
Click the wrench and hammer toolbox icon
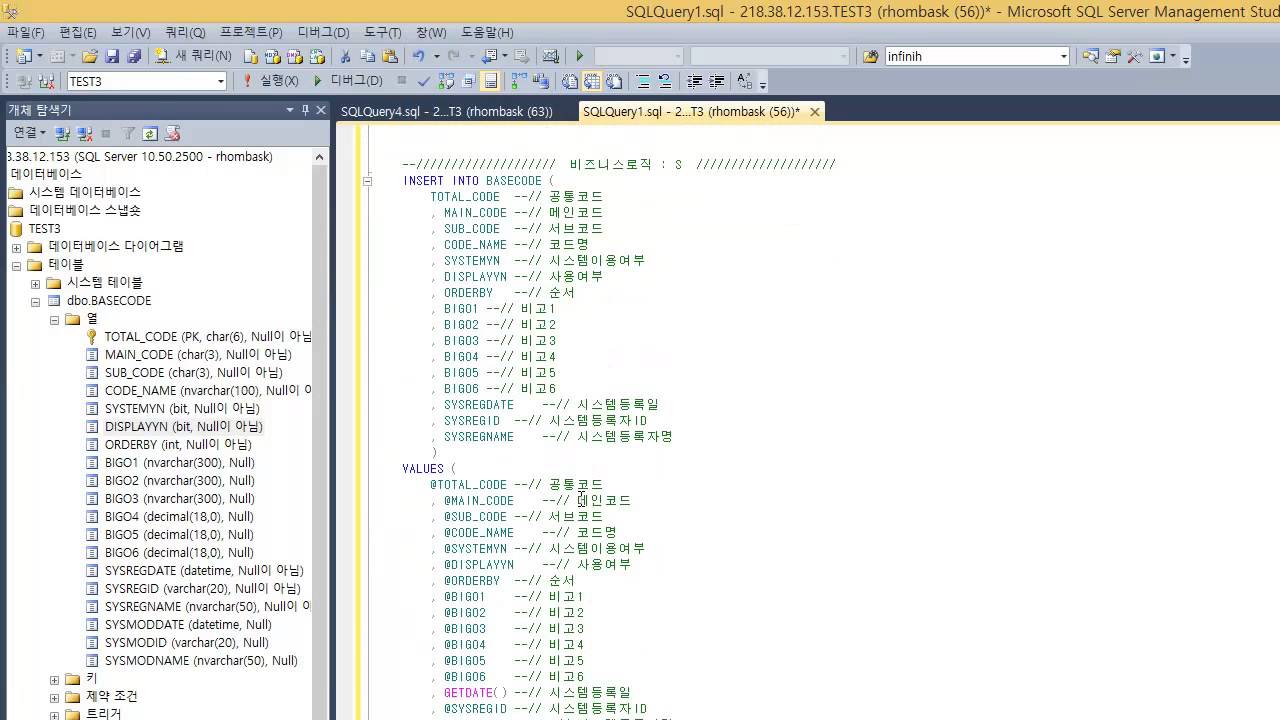[1134, 56]
